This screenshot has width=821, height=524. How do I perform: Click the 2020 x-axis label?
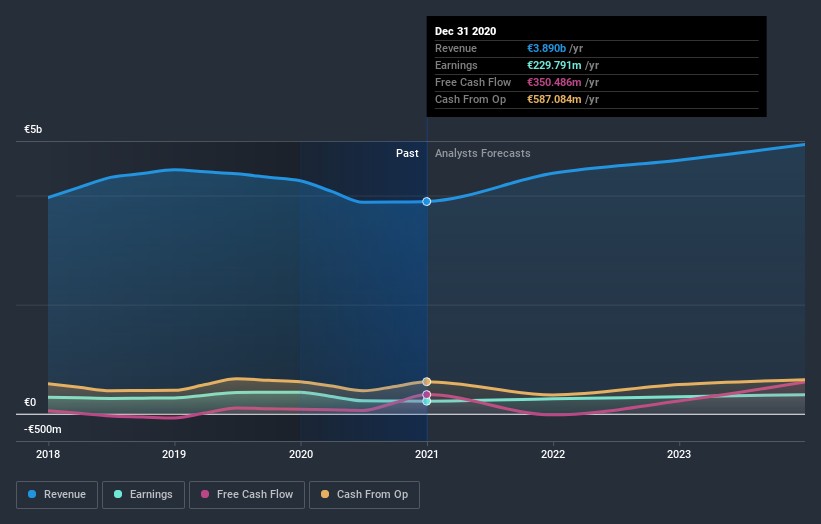coord(301,454)
